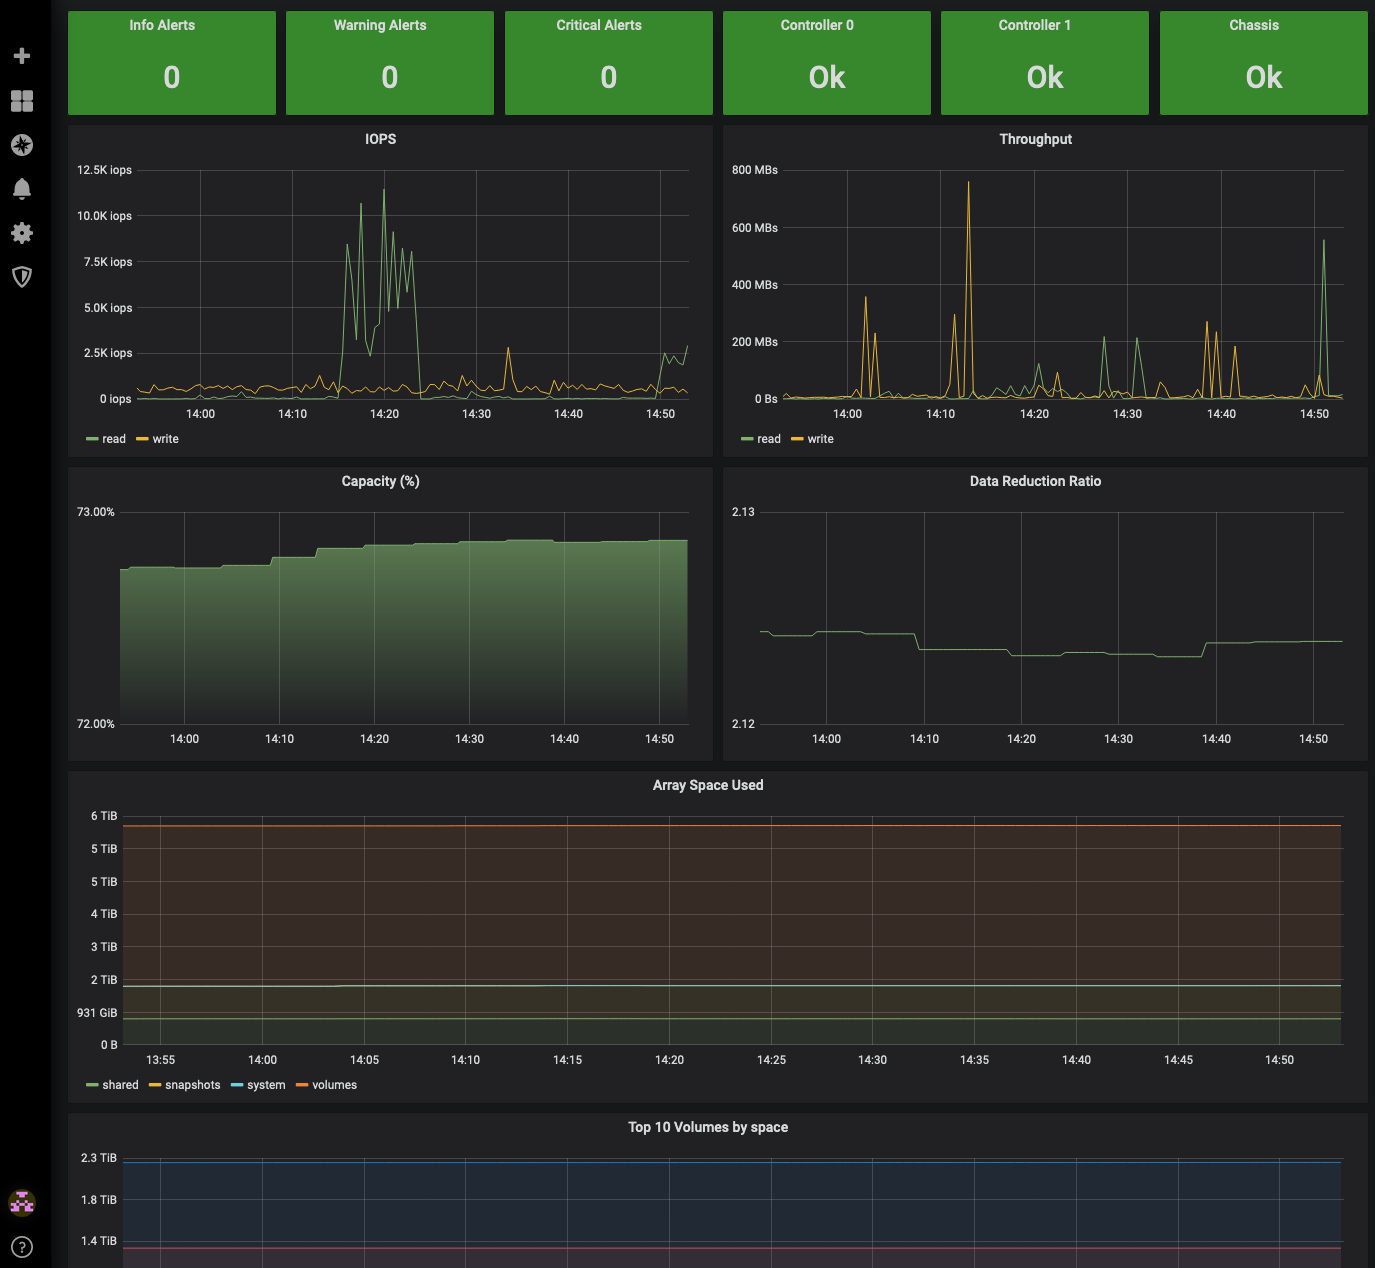Open the Data Reduction Ratio panel menu

(1035, 481)
